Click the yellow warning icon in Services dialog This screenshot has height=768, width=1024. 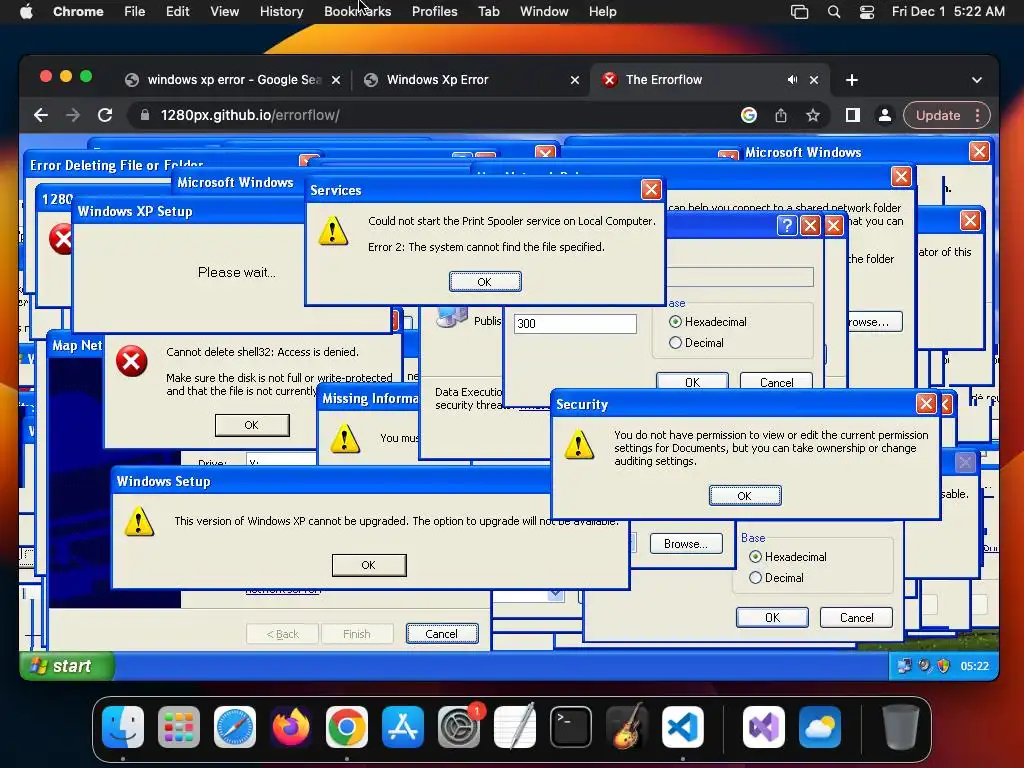tap(333, 231)
